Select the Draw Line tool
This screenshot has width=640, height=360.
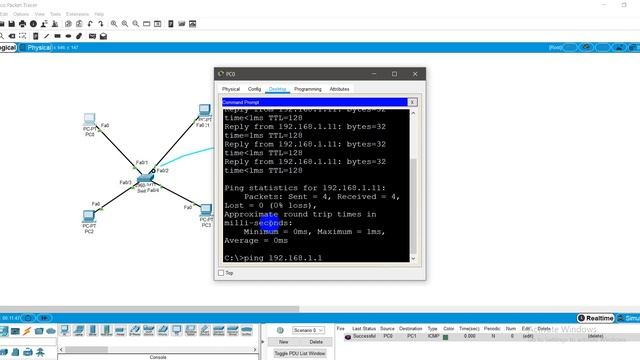[x=47, y=36]
